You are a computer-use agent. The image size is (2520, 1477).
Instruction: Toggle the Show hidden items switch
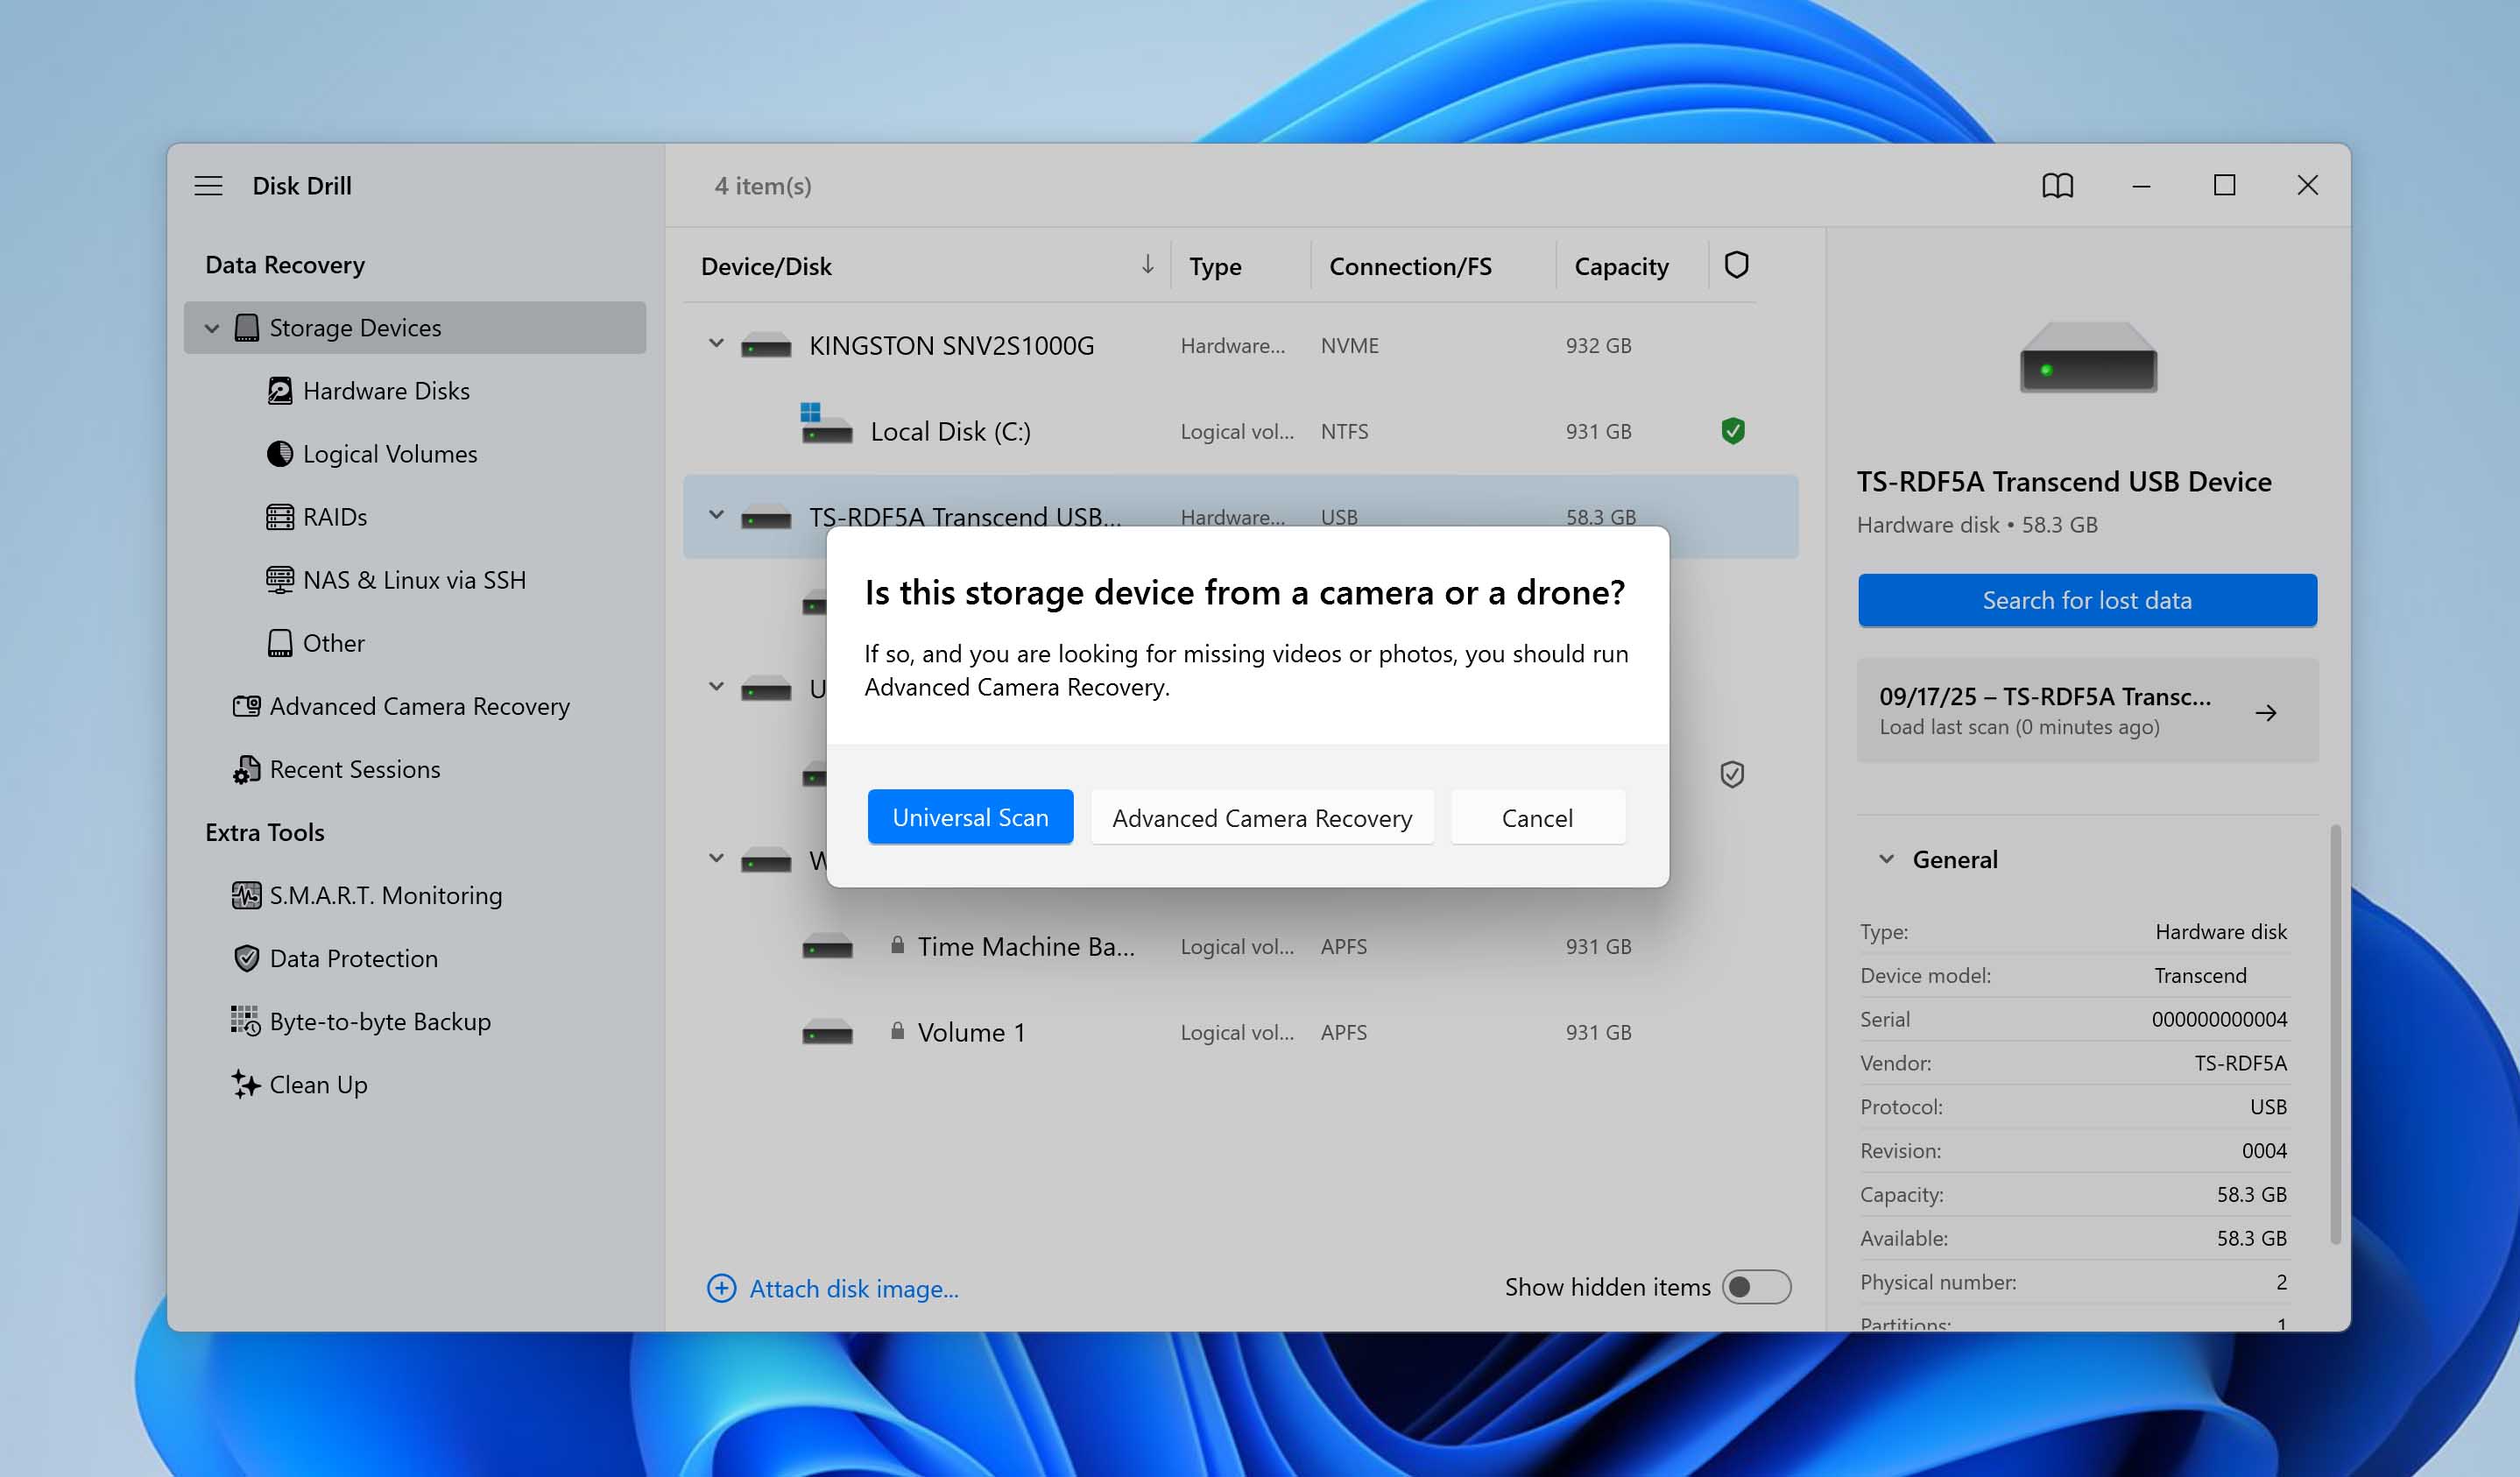tap(1756, 1287)
